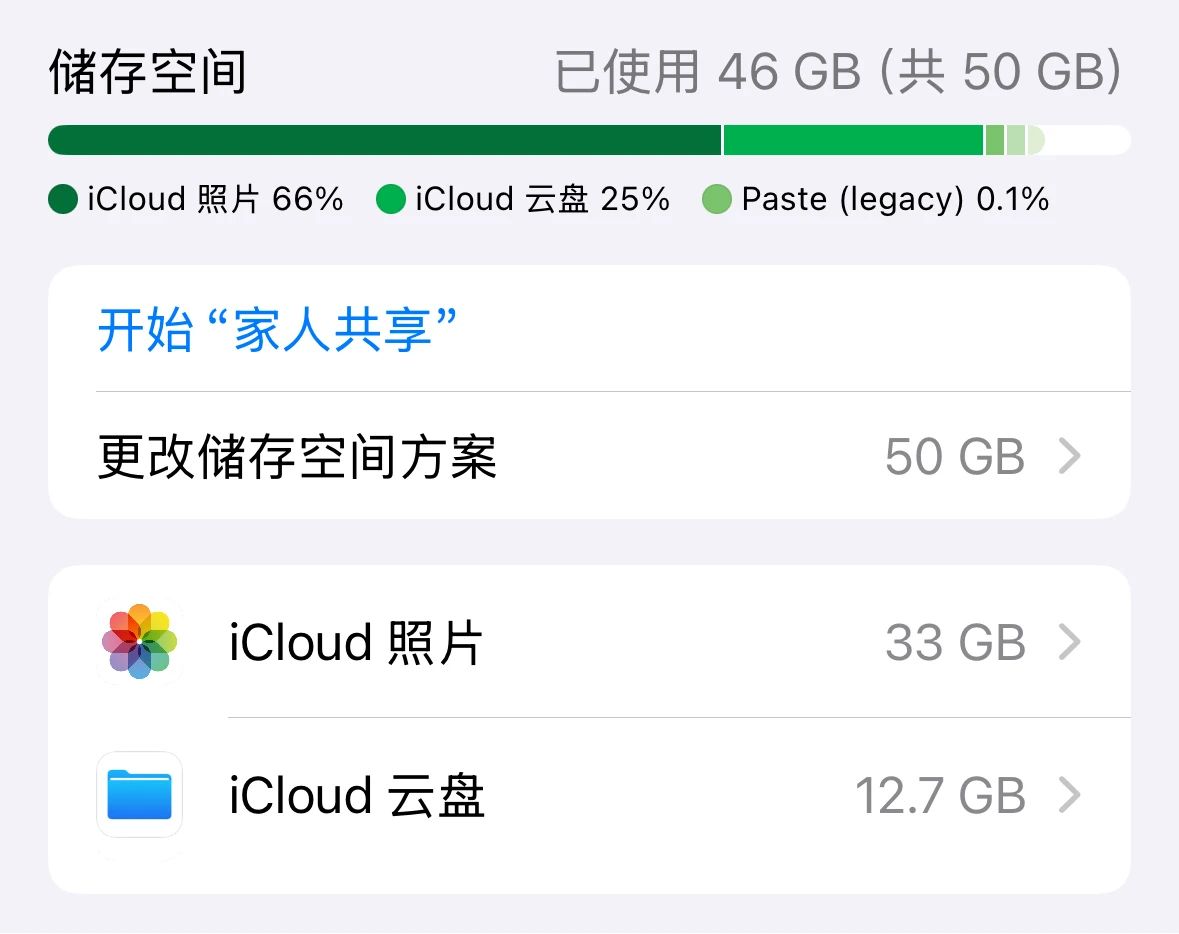
Task: Select the iCloud 云盘 list label
Action: click(x=356, y=795)
